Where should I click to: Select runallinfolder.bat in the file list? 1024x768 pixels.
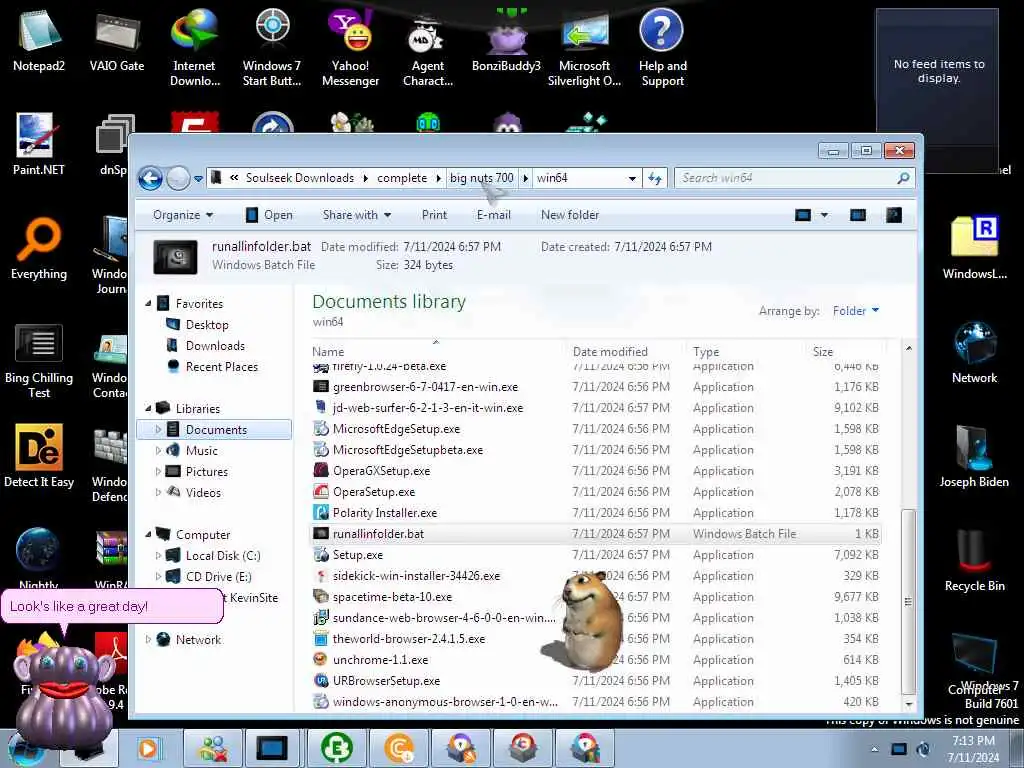click(x=596, y=534)
